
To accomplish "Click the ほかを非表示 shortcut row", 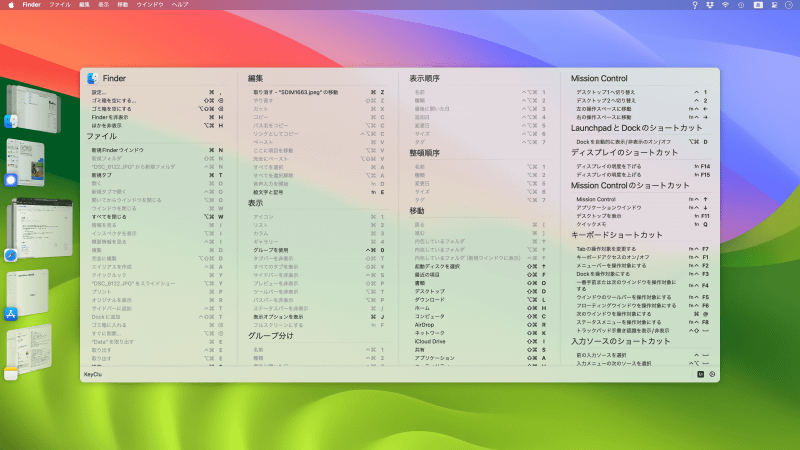I will pyautogui.click(x=157, y=126).
